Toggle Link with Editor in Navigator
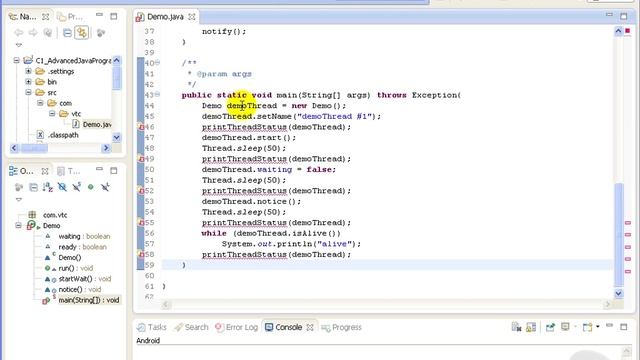 [82, 33]
